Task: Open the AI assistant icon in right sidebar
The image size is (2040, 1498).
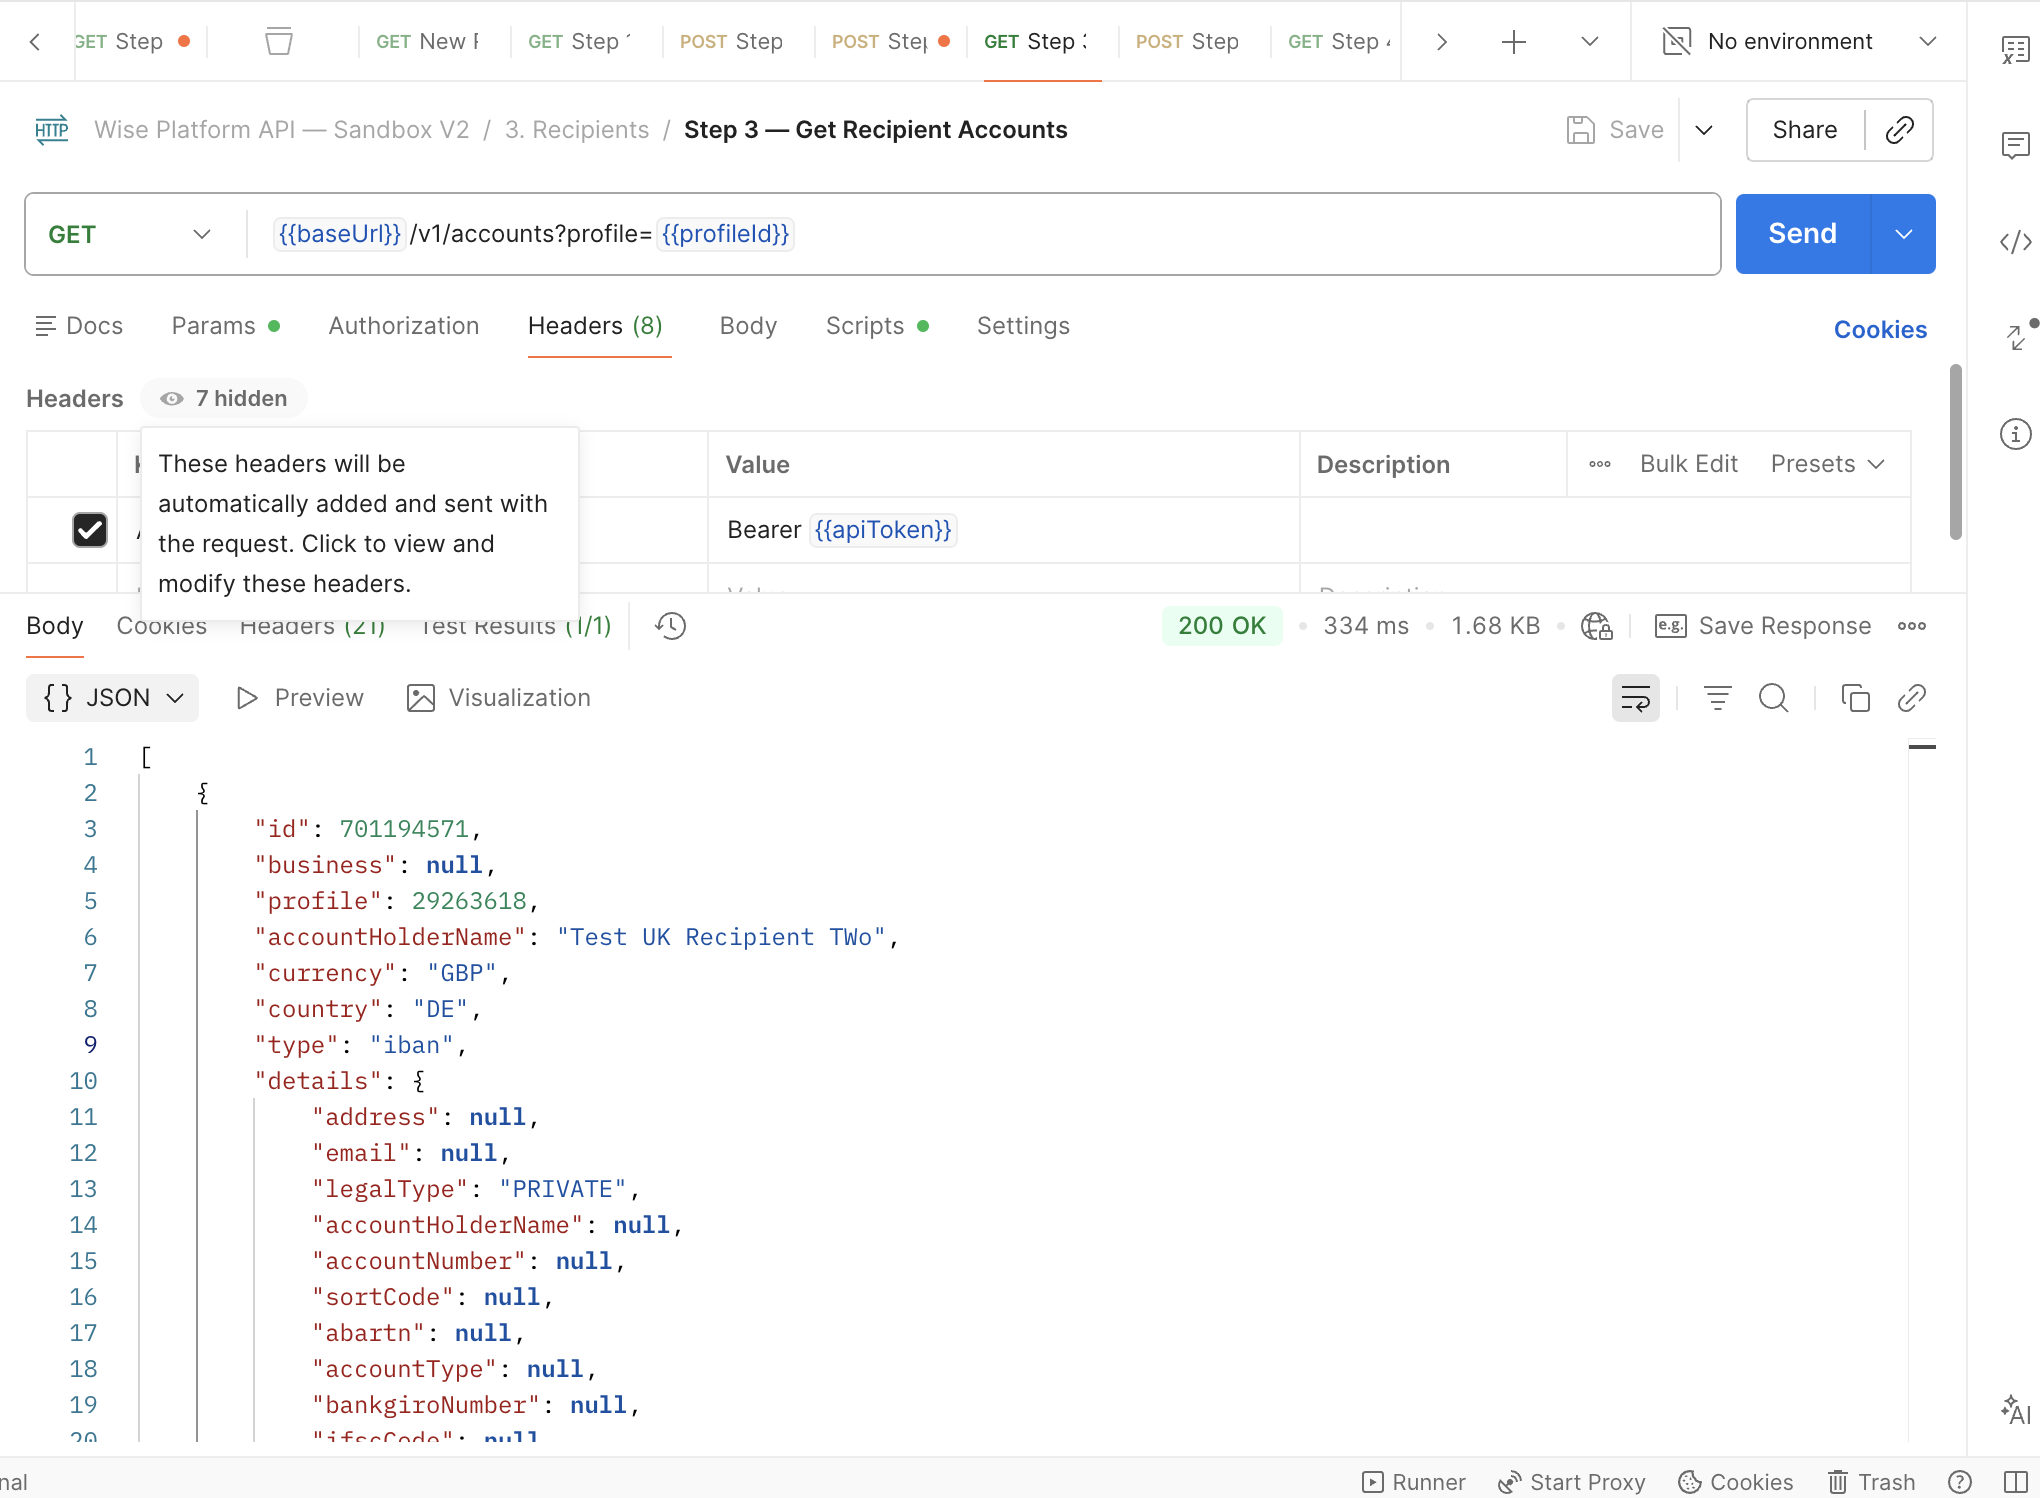Action: point(2015,1410)
